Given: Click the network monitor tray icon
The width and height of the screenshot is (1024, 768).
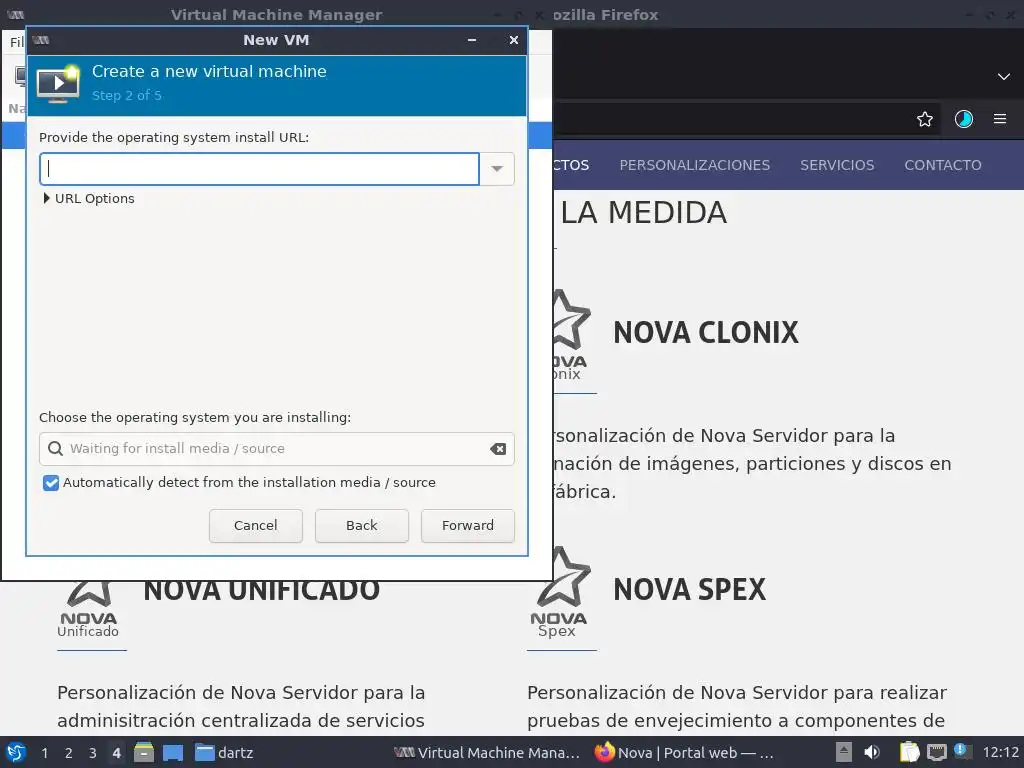Looking at the screenshot, I should pyautogui.click(x=936, y=753).
